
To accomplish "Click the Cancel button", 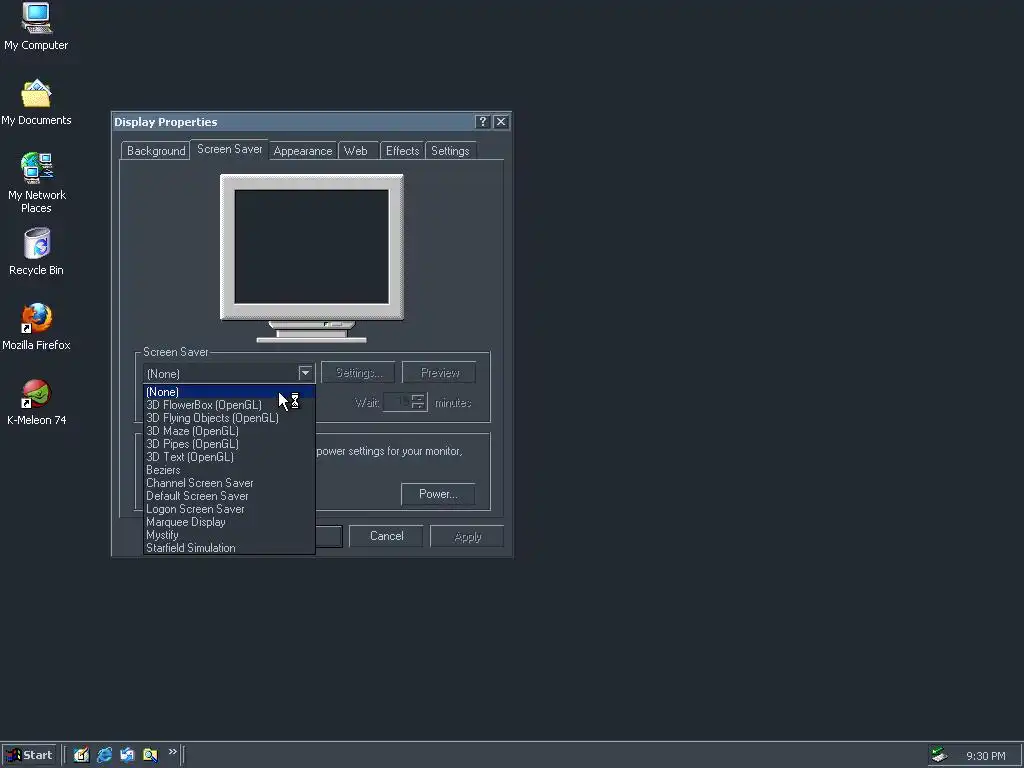I will coord(387,536).
